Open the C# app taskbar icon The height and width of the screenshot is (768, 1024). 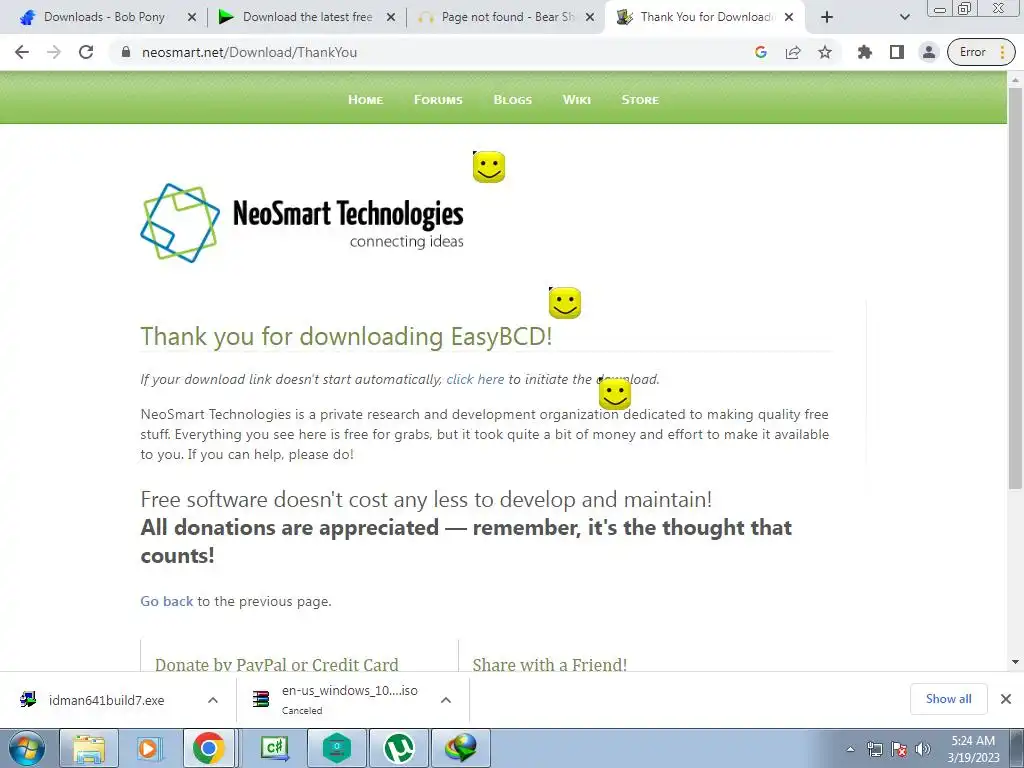click(x=274, y=748)
